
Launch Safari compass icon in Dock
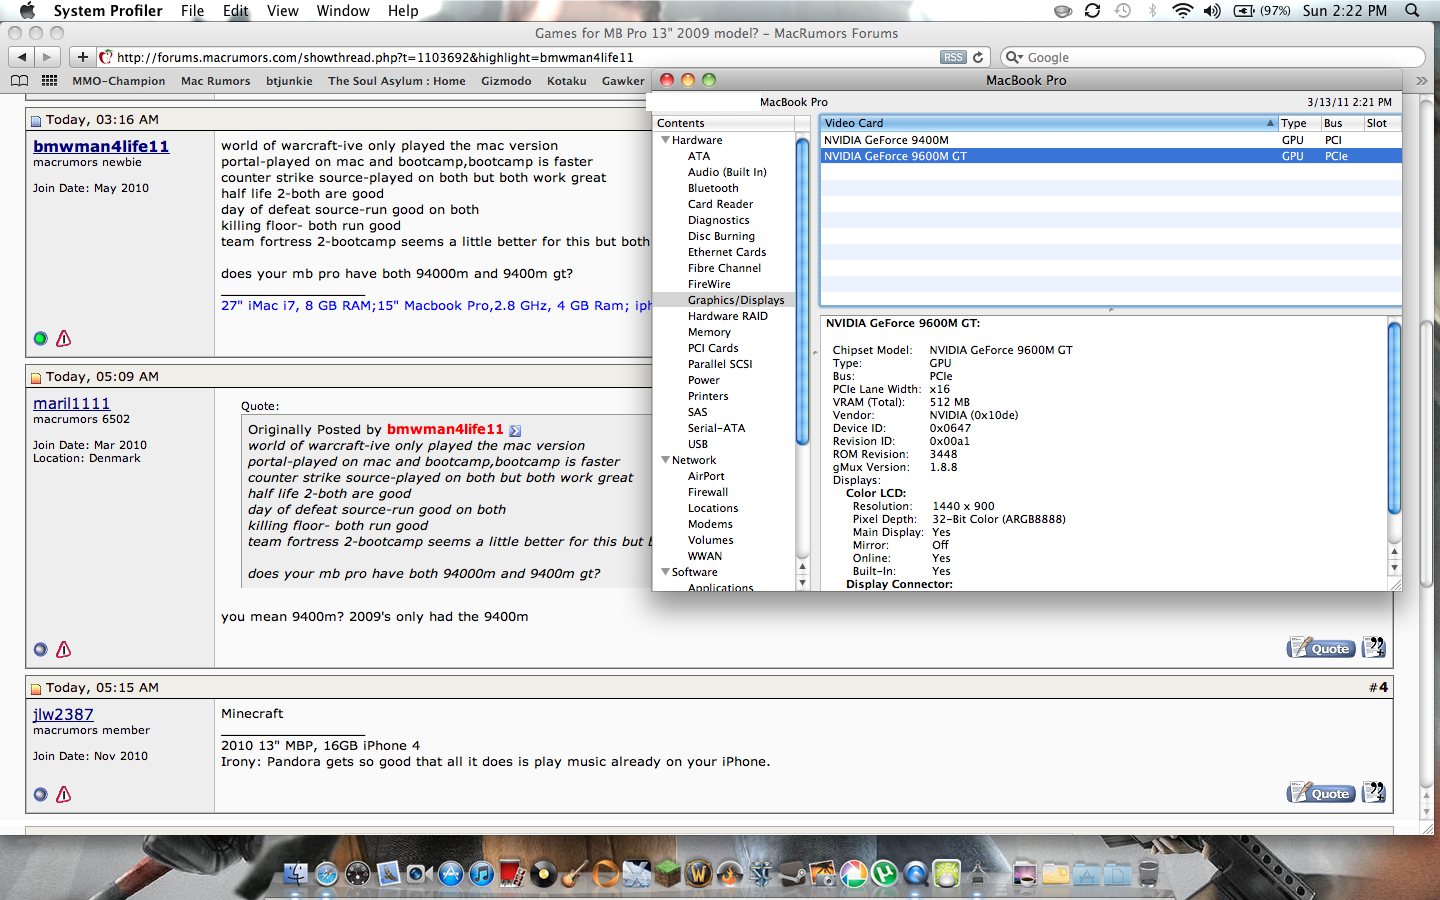pyautogui.click(x=327, y=874)
